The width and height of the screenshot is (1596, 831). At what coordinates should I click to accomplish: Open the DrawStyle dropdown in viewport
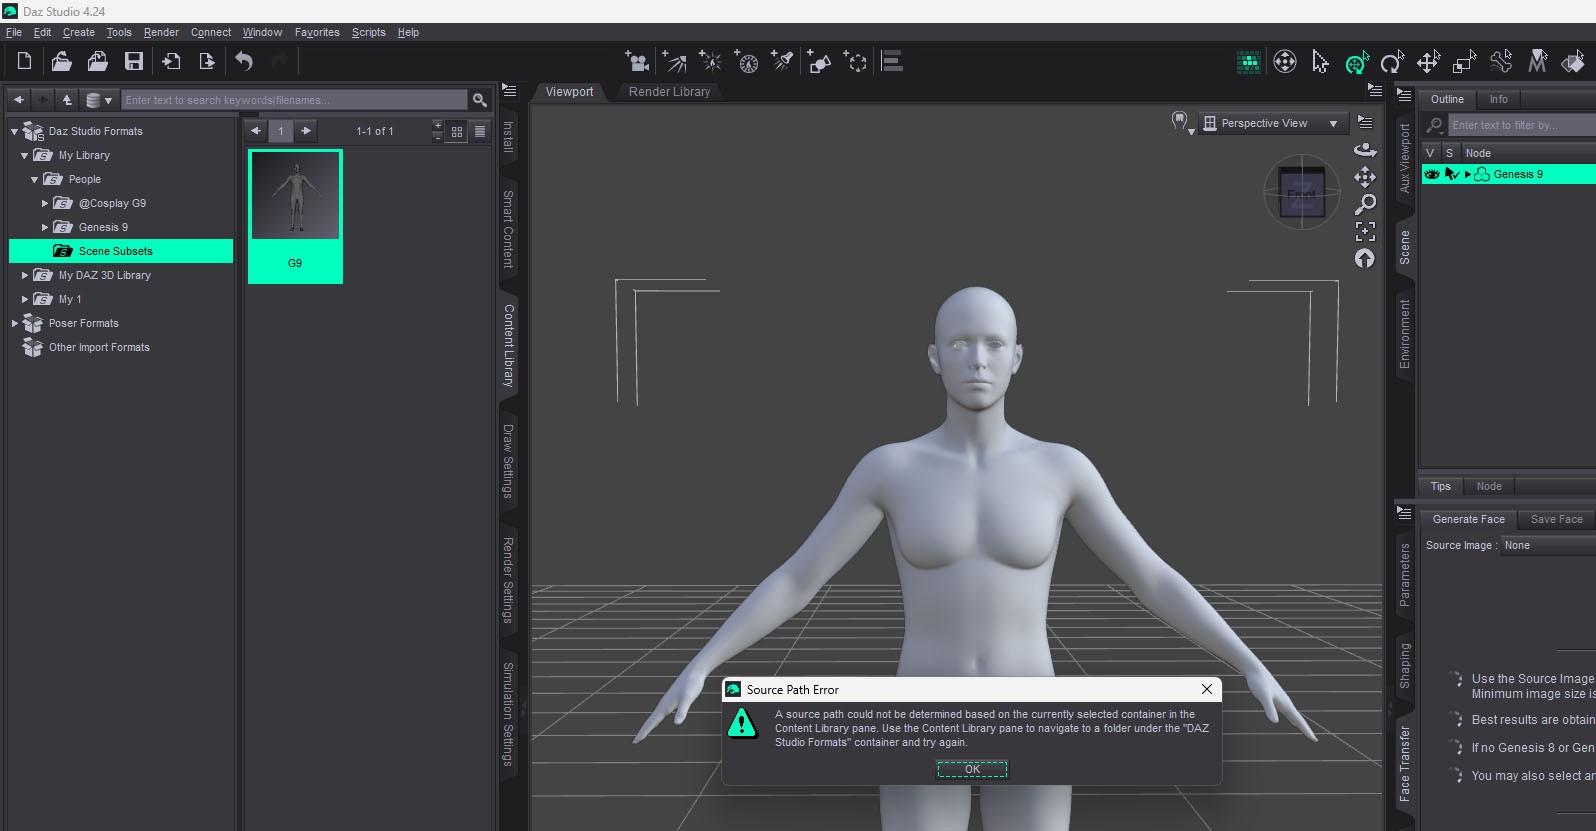1182,123
